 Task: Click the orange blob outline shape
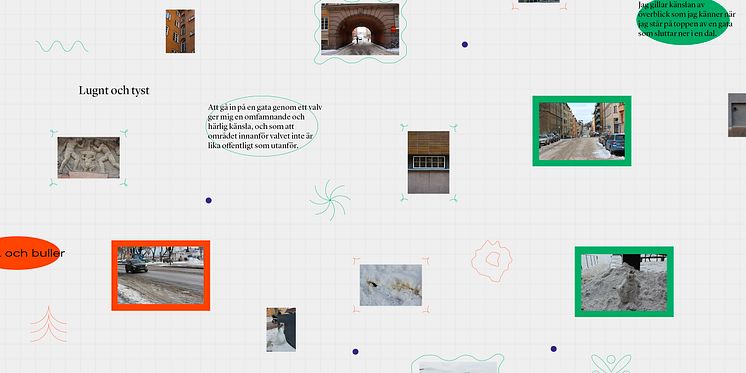(x=491, y=261)
